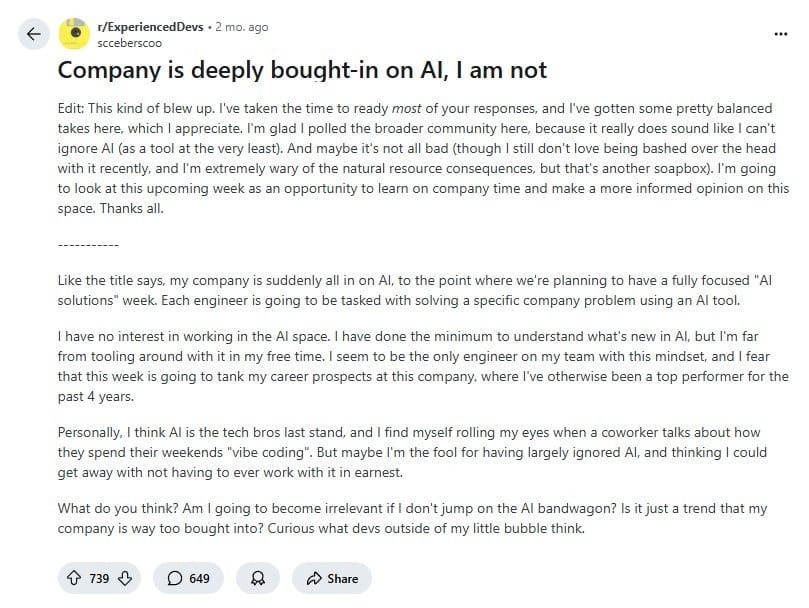Screen dimensions: 809x608
Task: Click the Share arrow icon
Action: pyautogui.click(x=312, y=578)
